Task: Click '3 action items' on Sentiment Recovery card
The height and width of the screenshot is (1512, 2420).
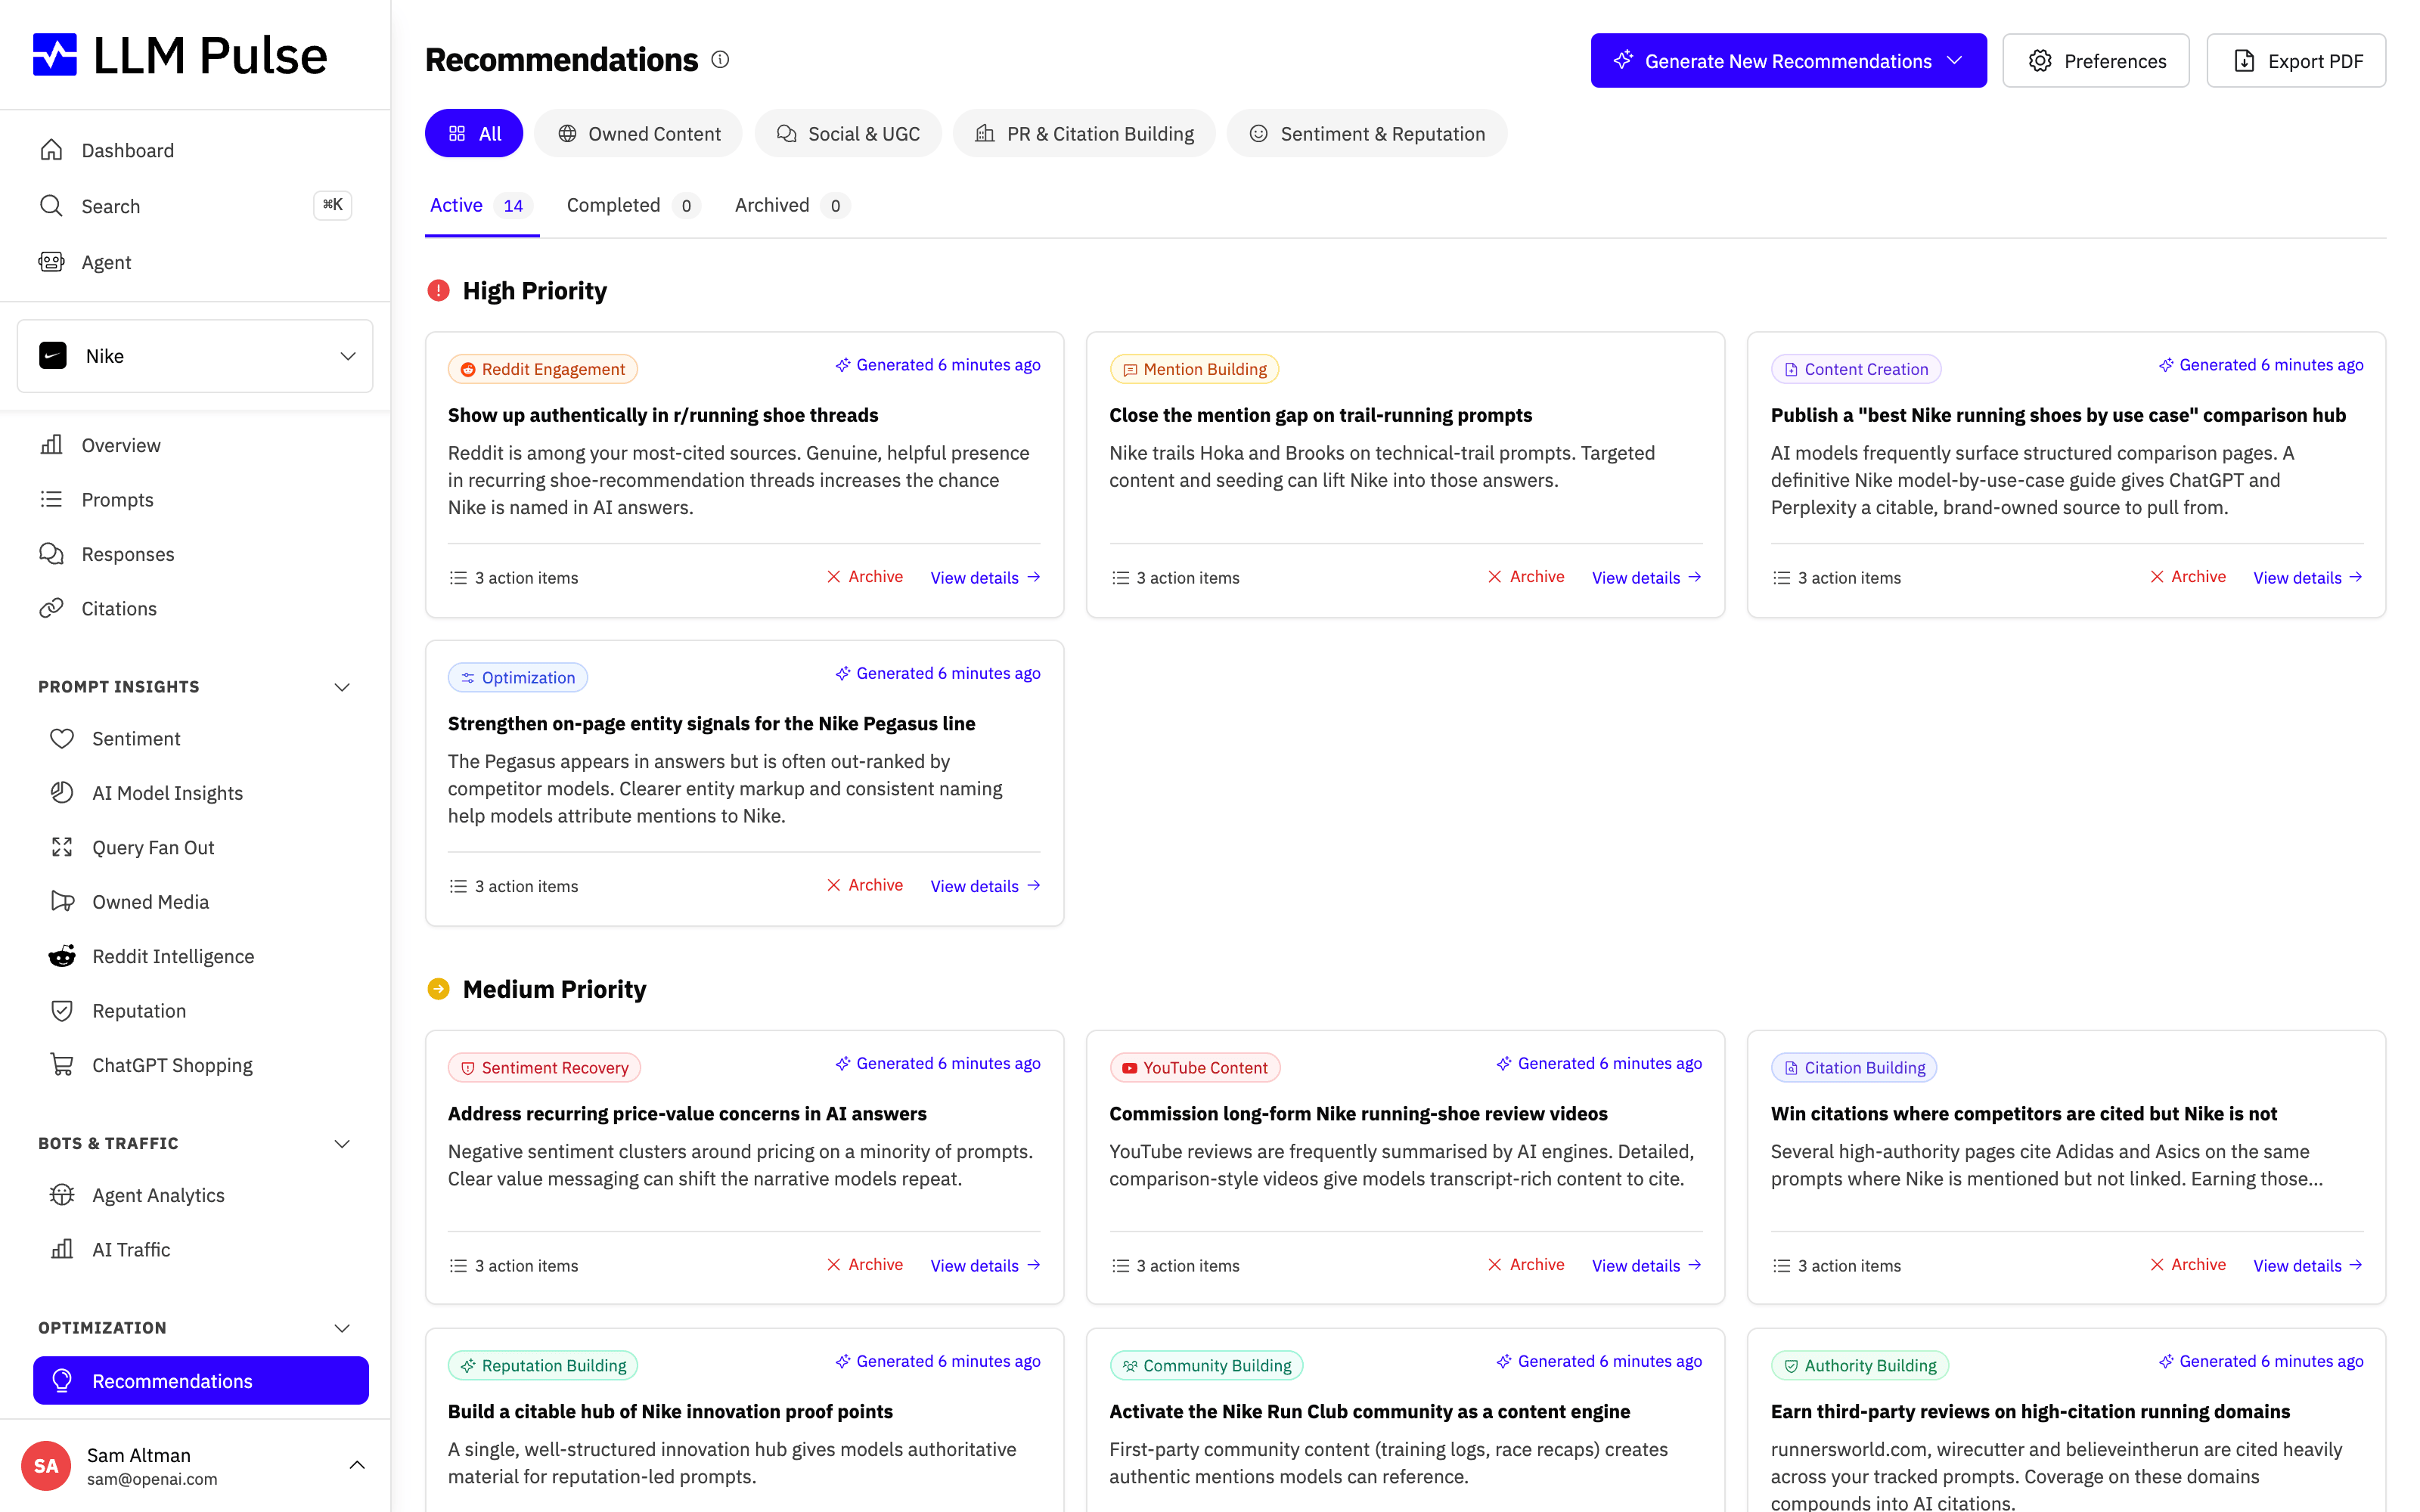Action: (x=514, y=1265)
